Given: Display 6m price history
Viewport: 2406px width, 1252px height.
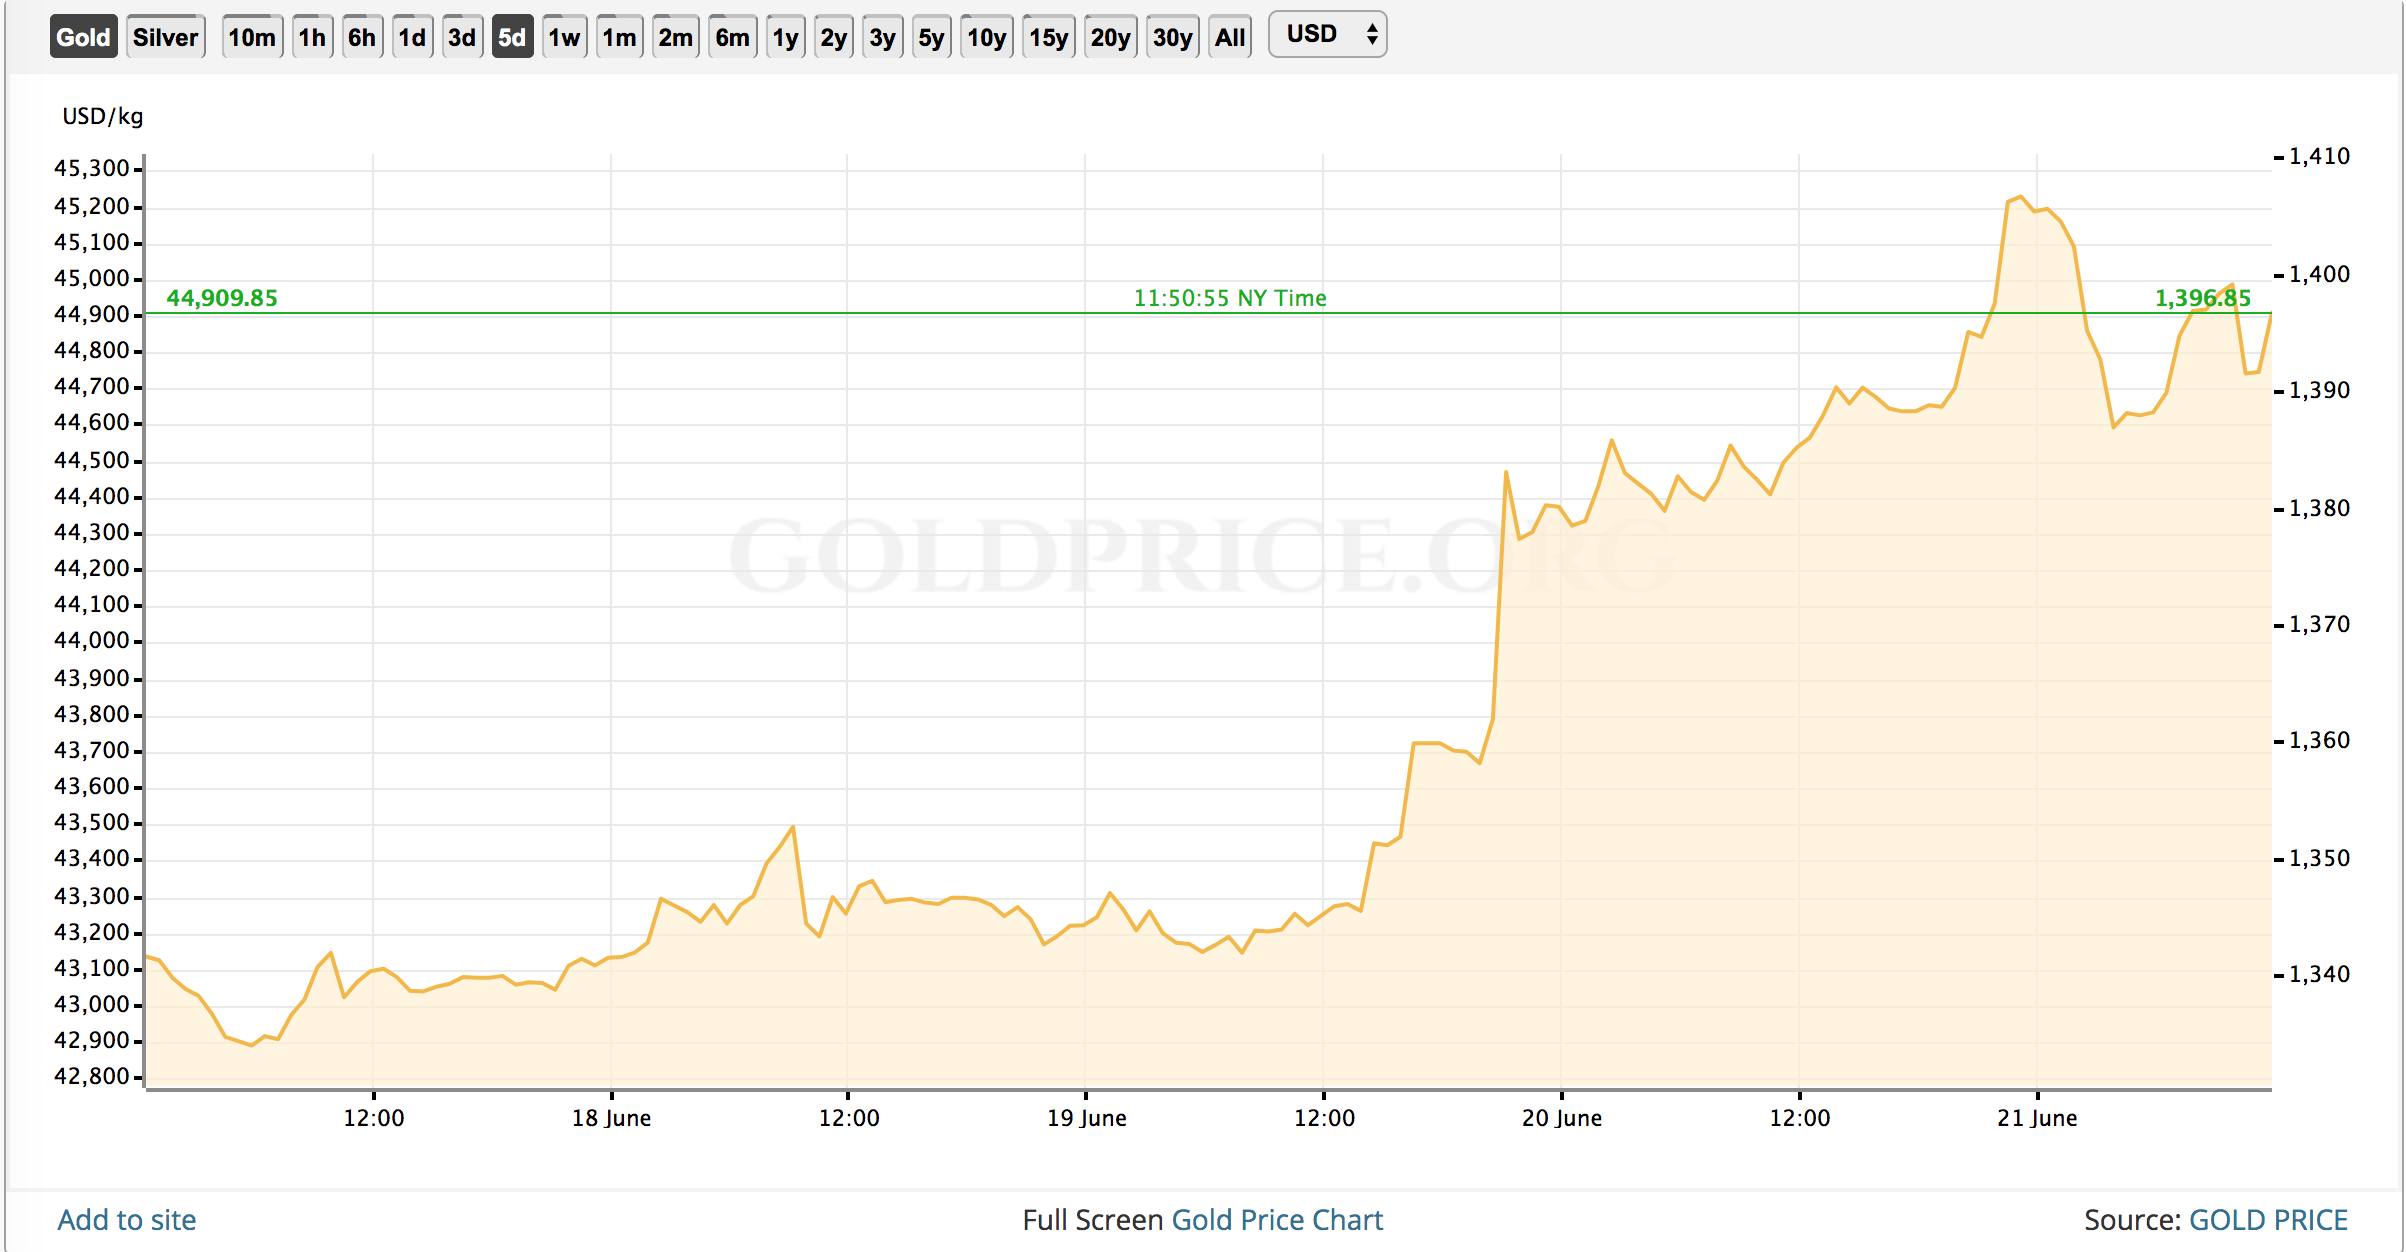Looking at the screenshot, I should pyautogui.click(x=732, y=37).
